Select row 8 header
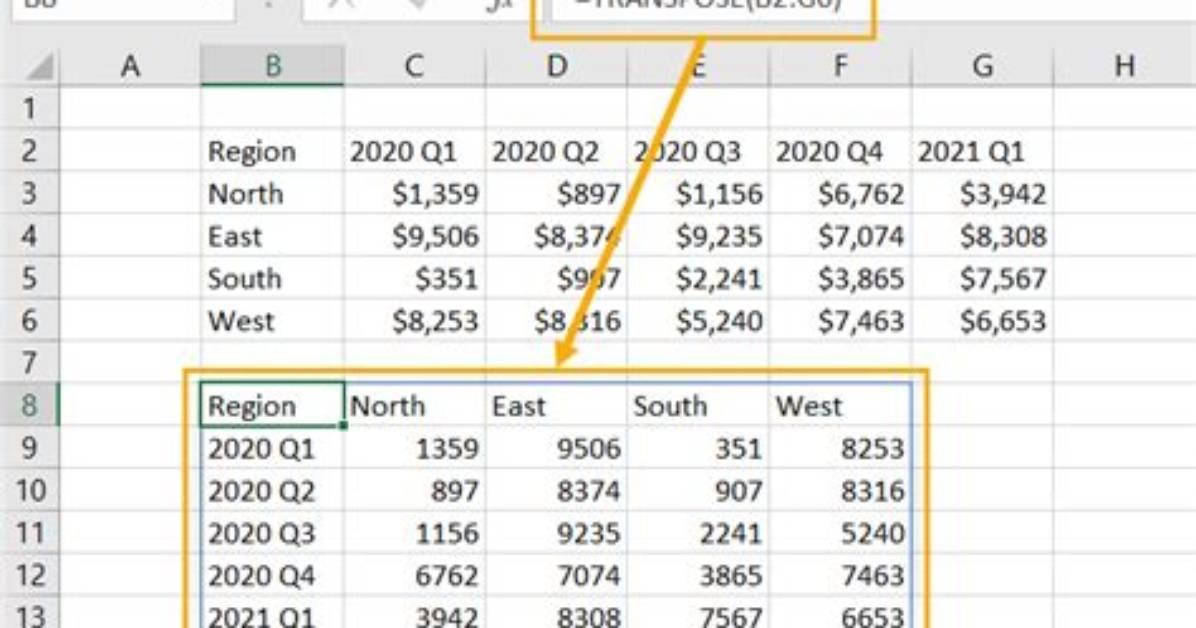Image resolution: width=1196 pixels, height=628 pixels. 30,405
